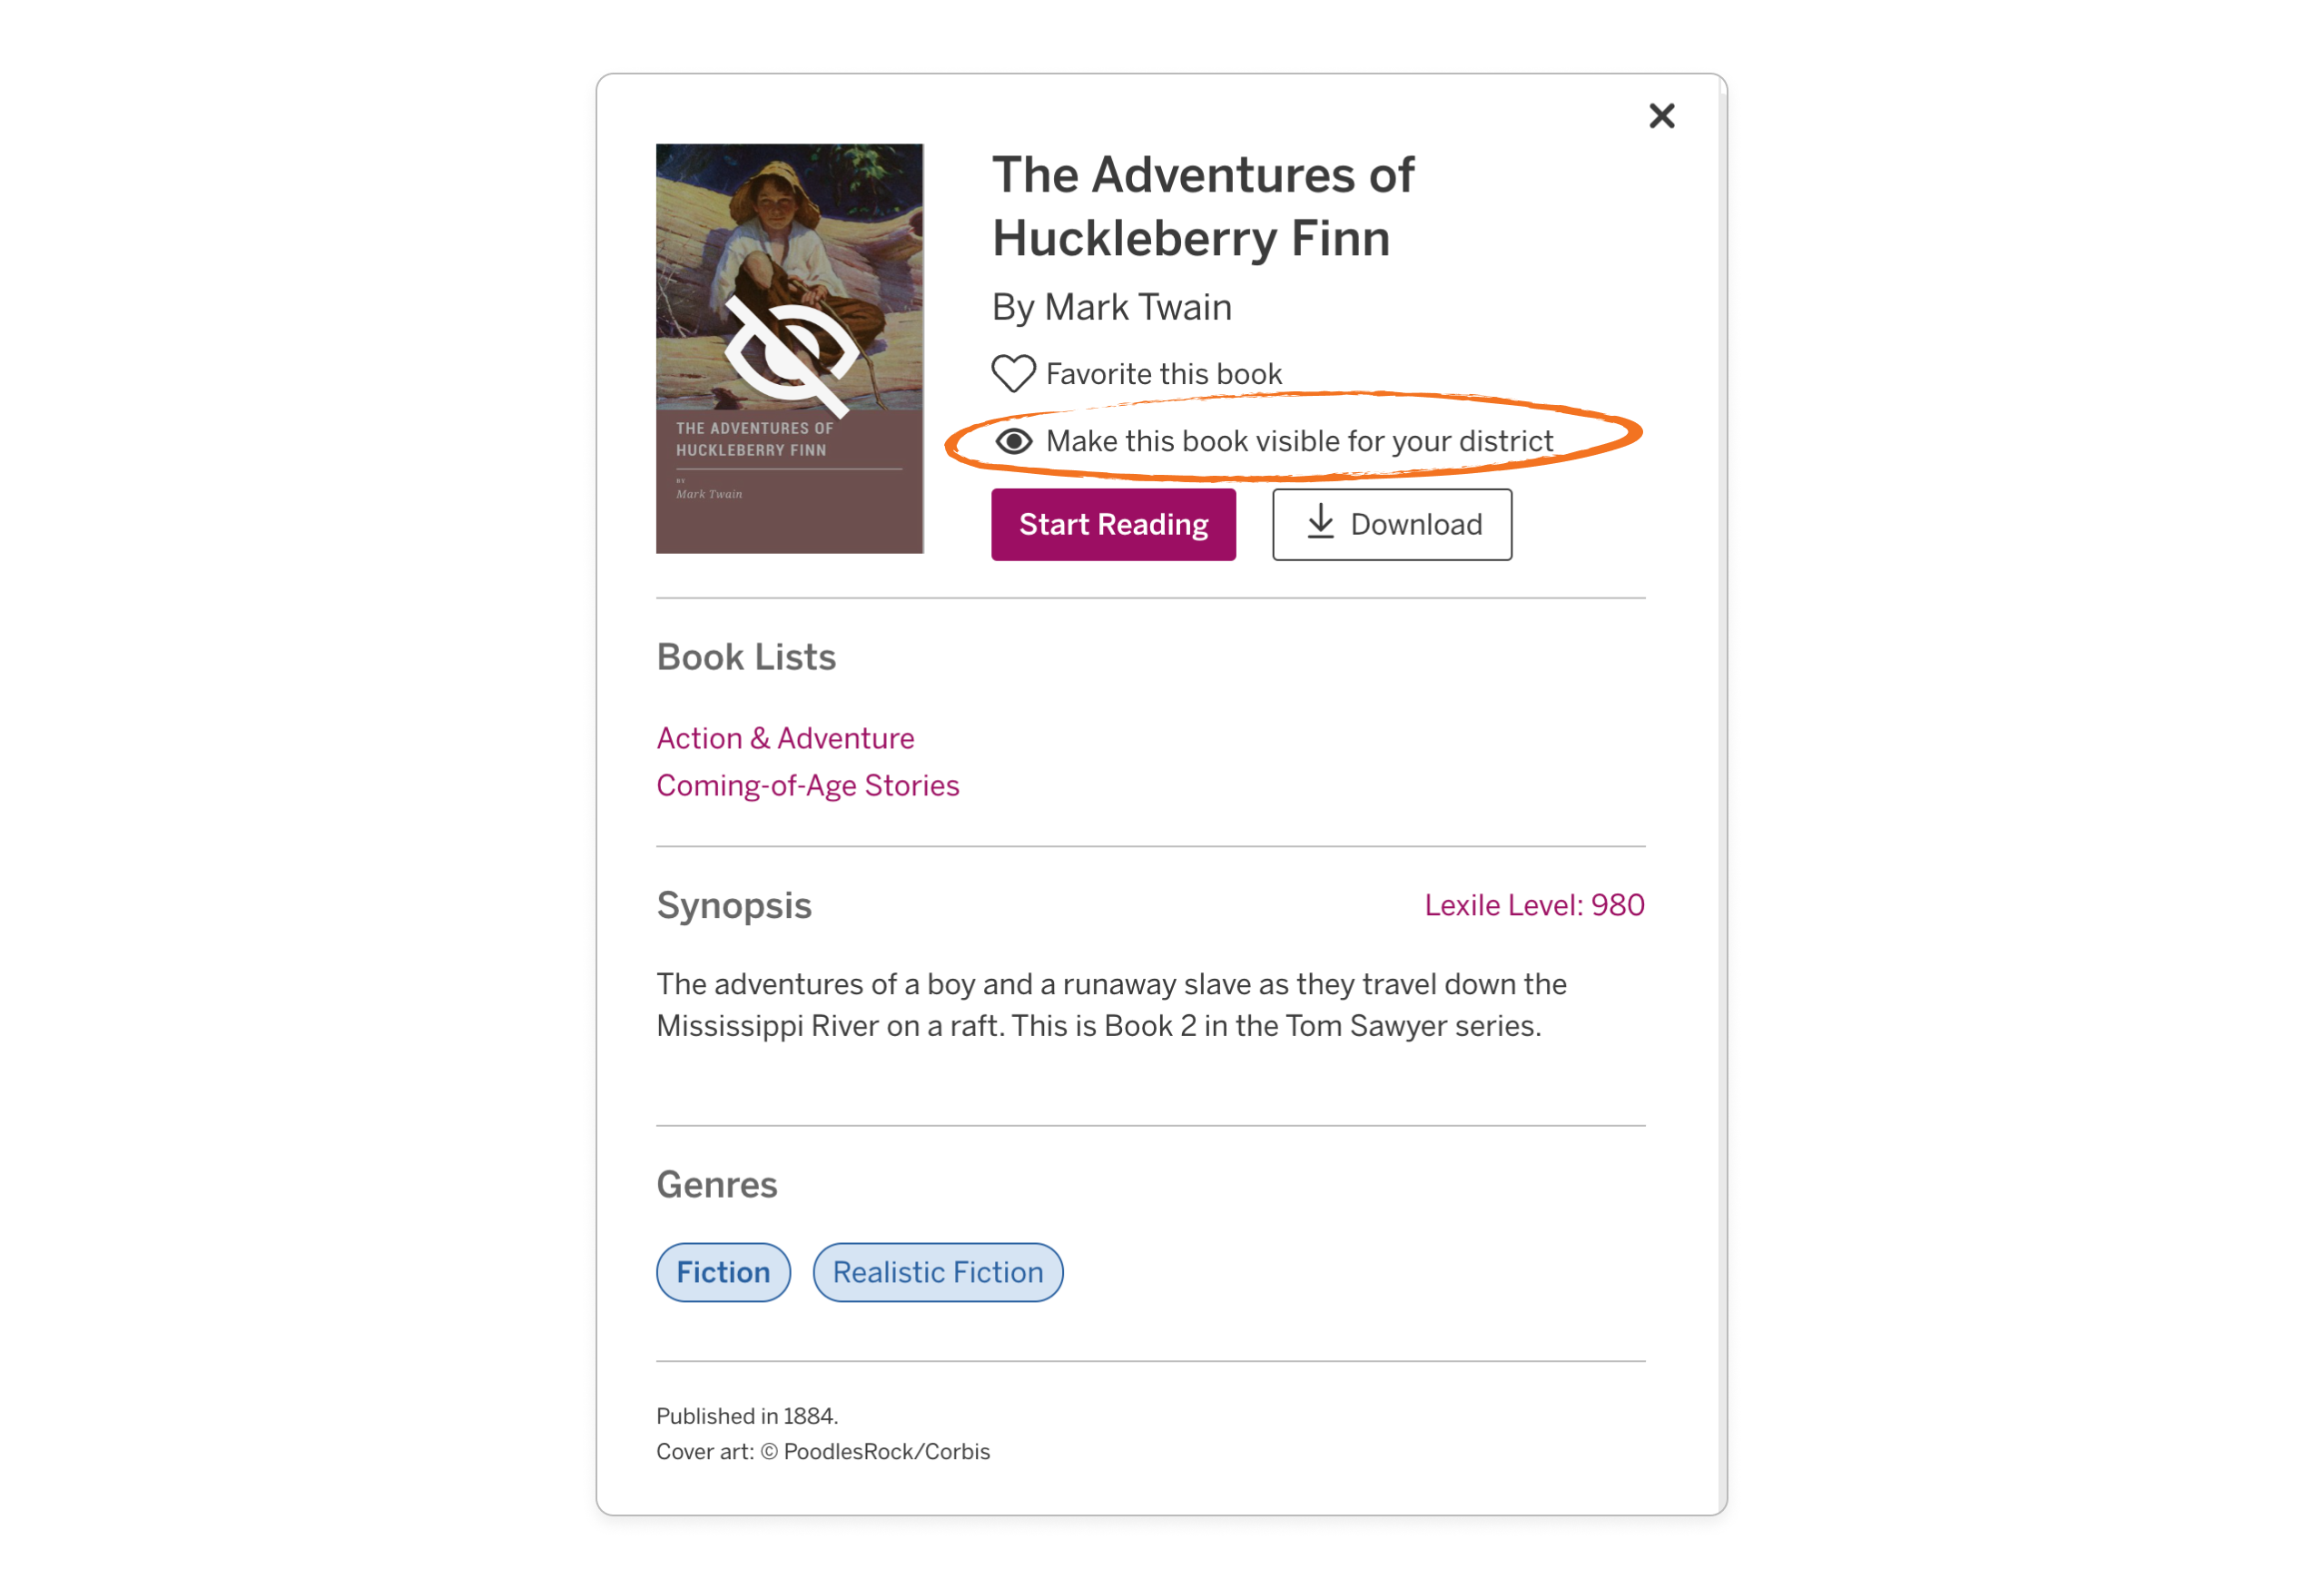Select the heart outline beside Favorite text
2324x1589 pixels.
click(x=1013, y=372)
